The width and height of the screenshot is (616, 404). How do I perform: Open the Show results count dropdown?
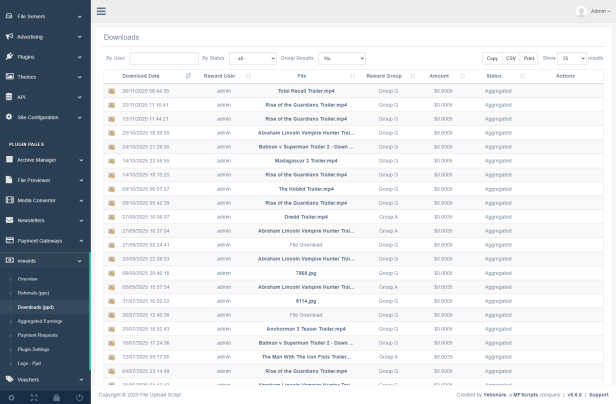[x=571, y=59]
